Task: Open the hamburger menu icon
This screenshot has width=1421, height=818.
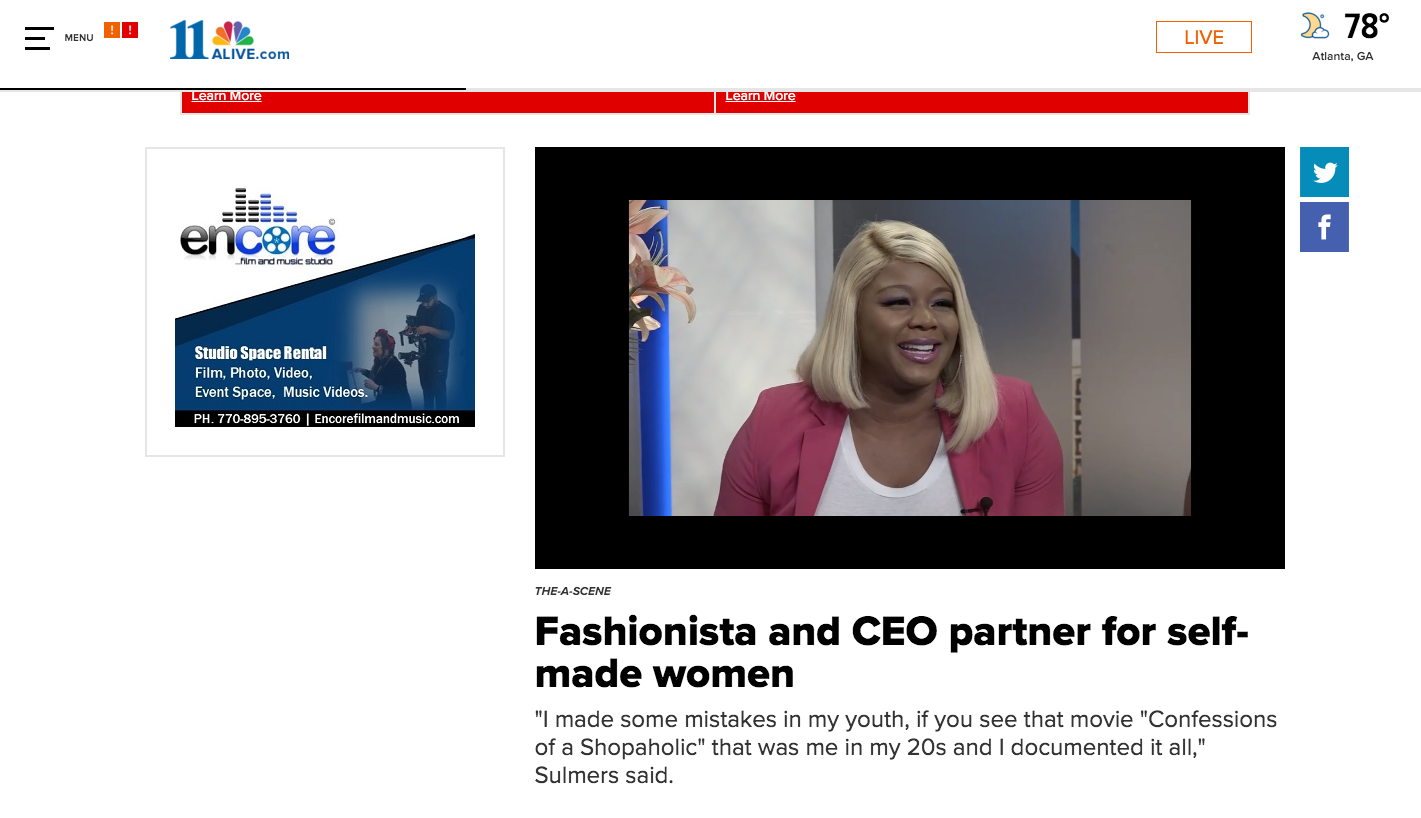Action: tap(39, 38)
